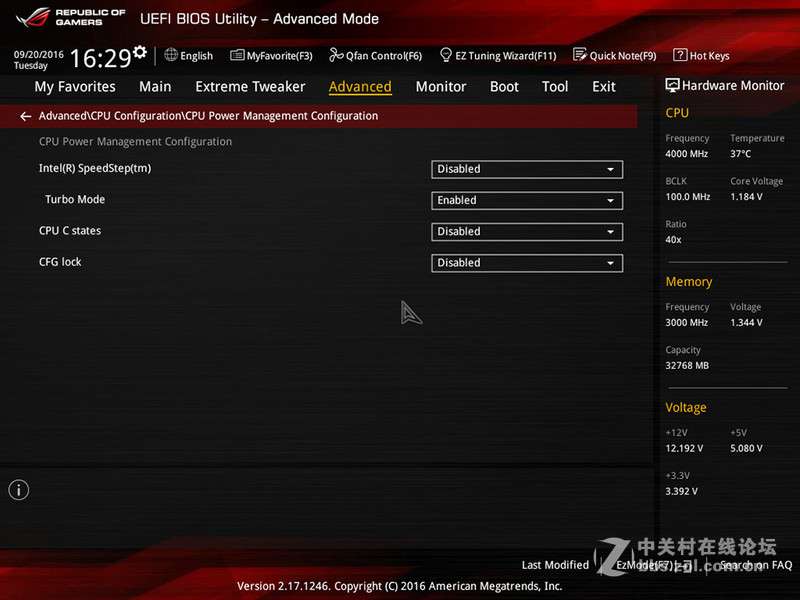Select the CFG lock label
Screen dimensions: 800x600
tap(60, 262)
